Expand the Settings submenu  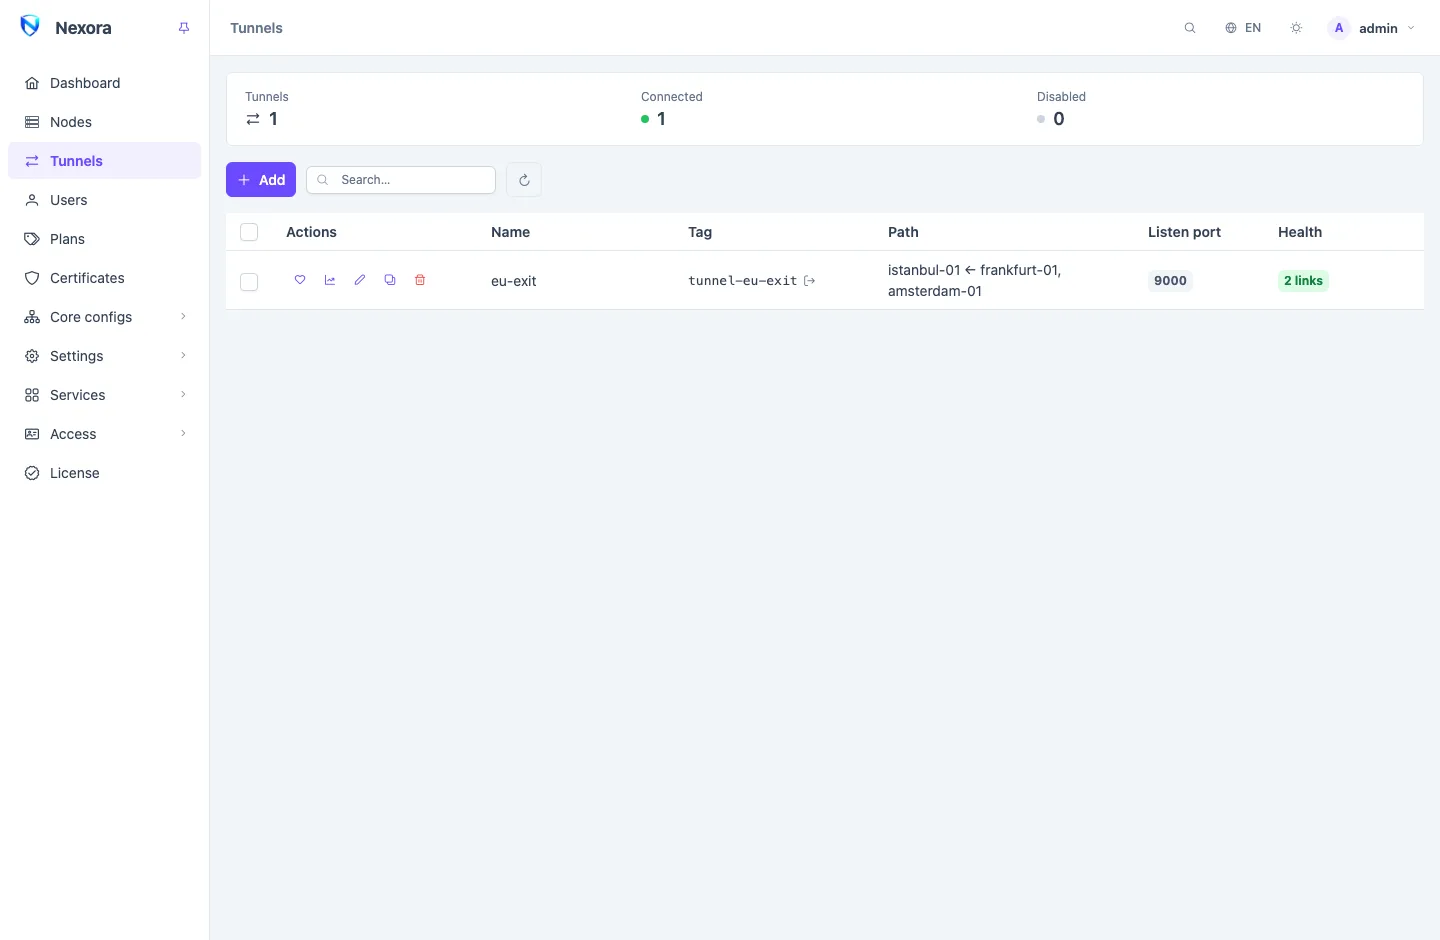click(105, 356)
